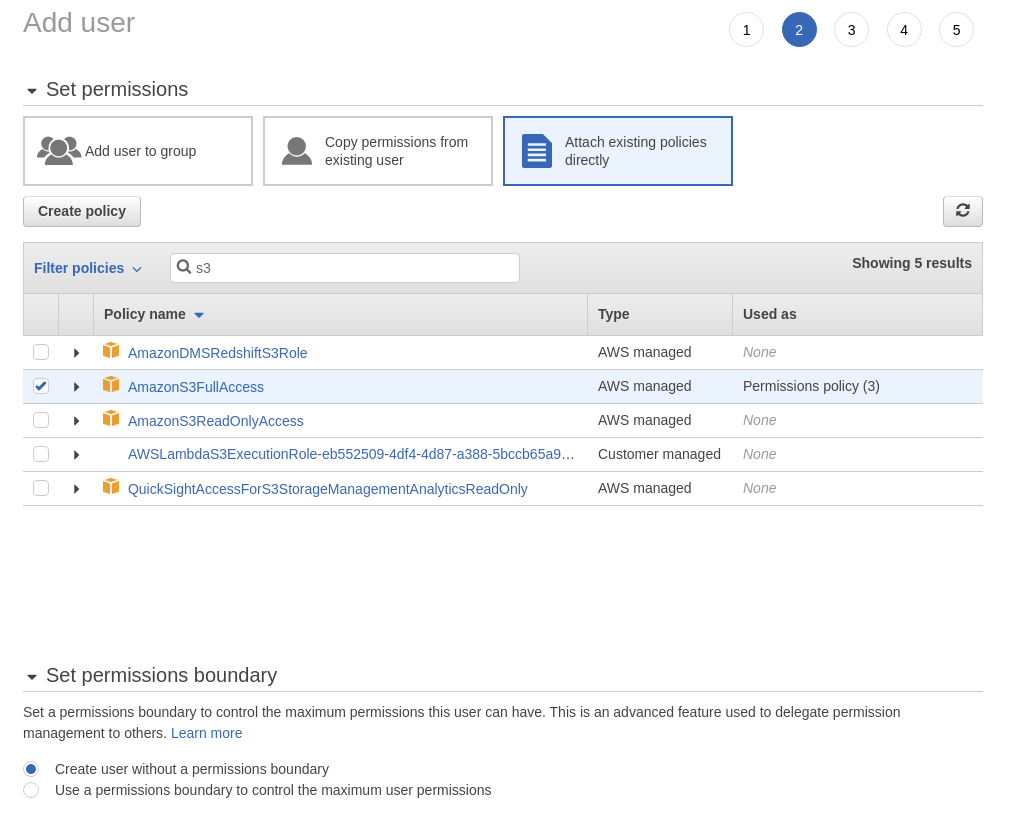The image size is (1028, 826).
Task: Click the search magnifier icon
Action: point(185,267)
